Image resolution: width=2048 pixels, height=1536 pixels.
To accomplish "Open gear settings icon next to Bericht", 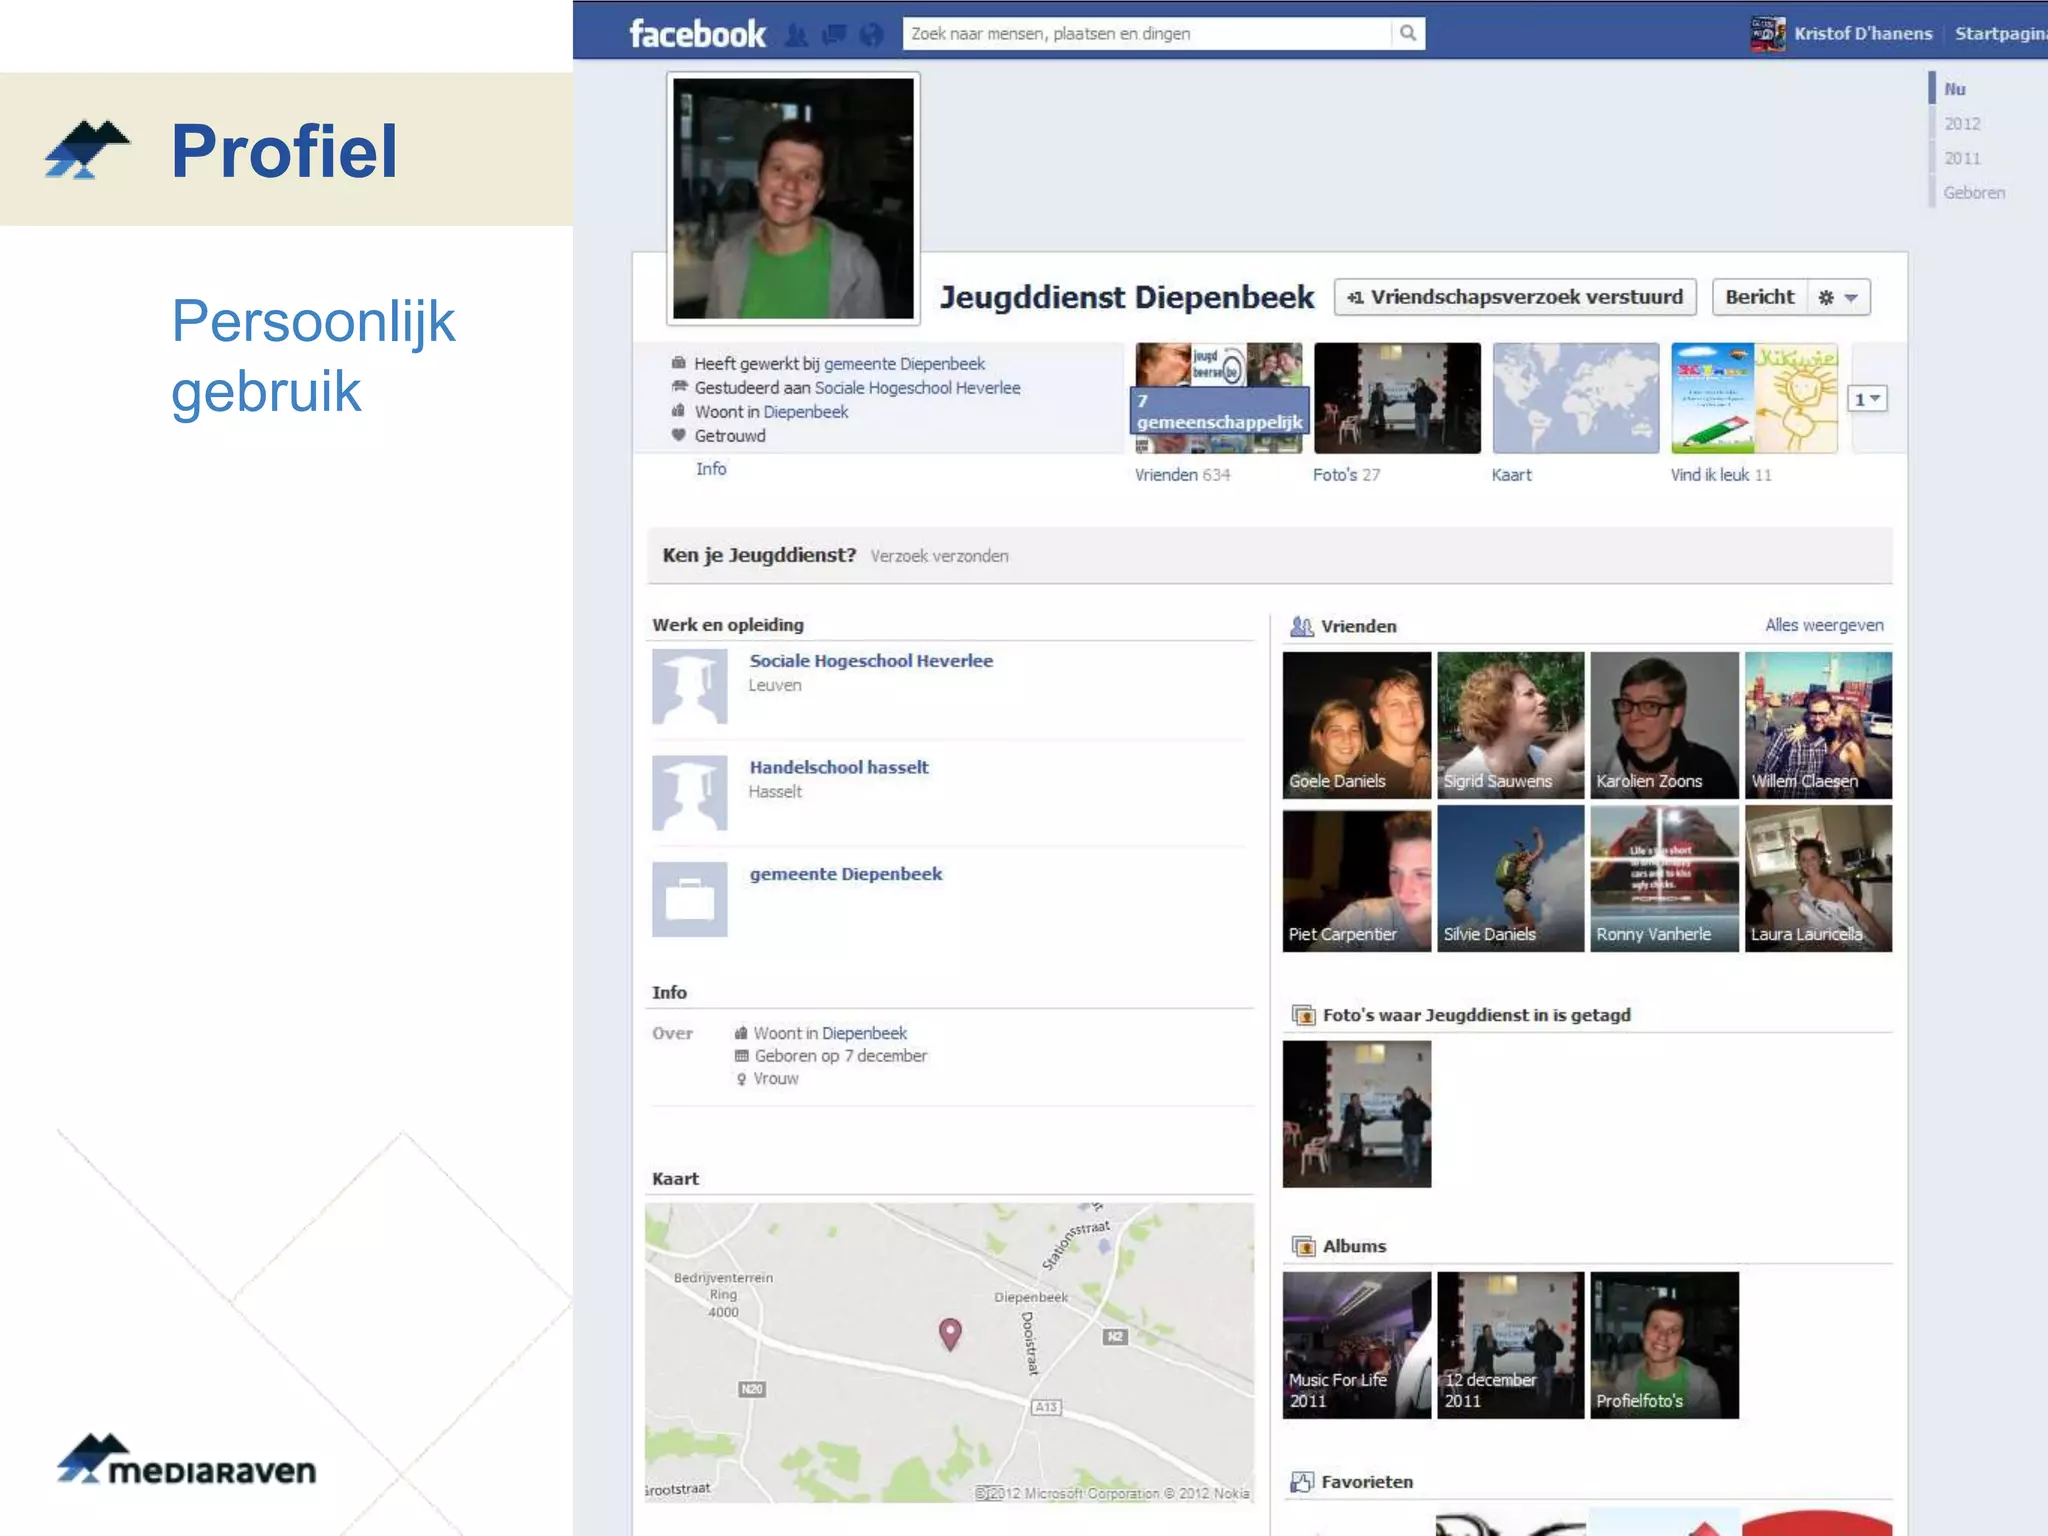I will [x=1825, y=297].
